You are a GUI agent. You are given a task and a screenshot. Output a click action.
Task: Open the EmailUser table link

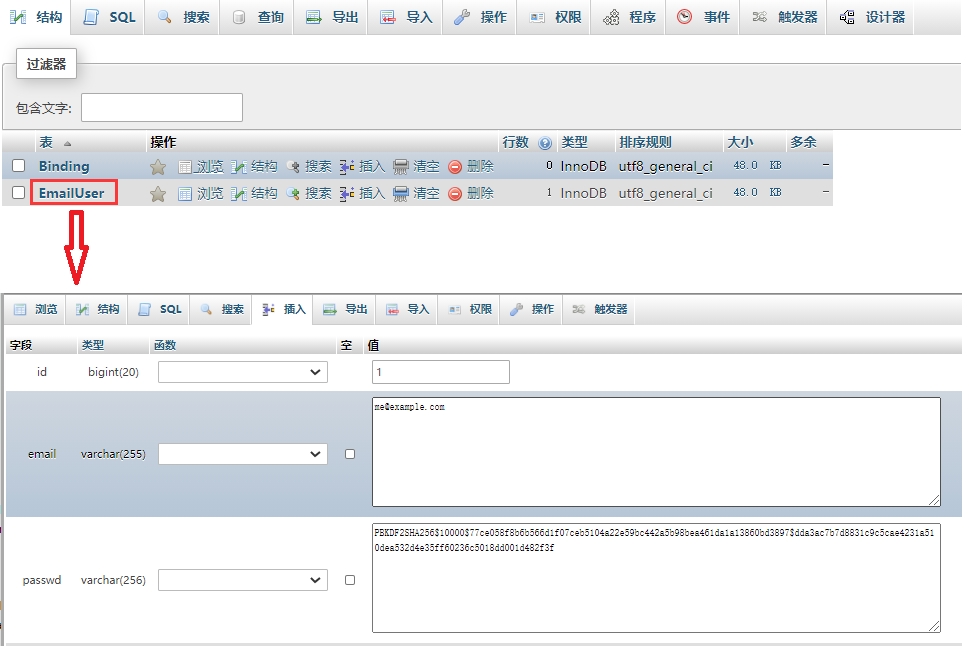click(72, 193)
